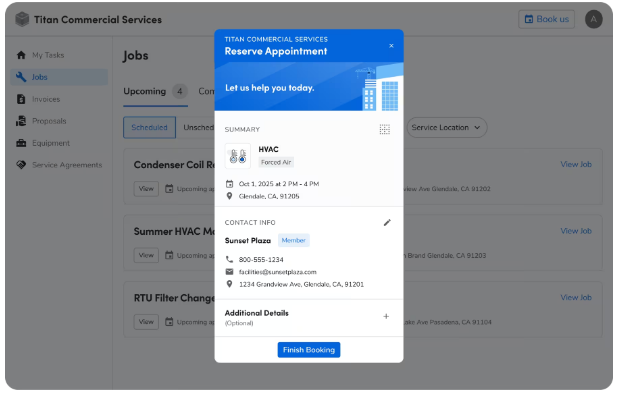Edit contact info with the pencil icon

click(x=387, y=223)
